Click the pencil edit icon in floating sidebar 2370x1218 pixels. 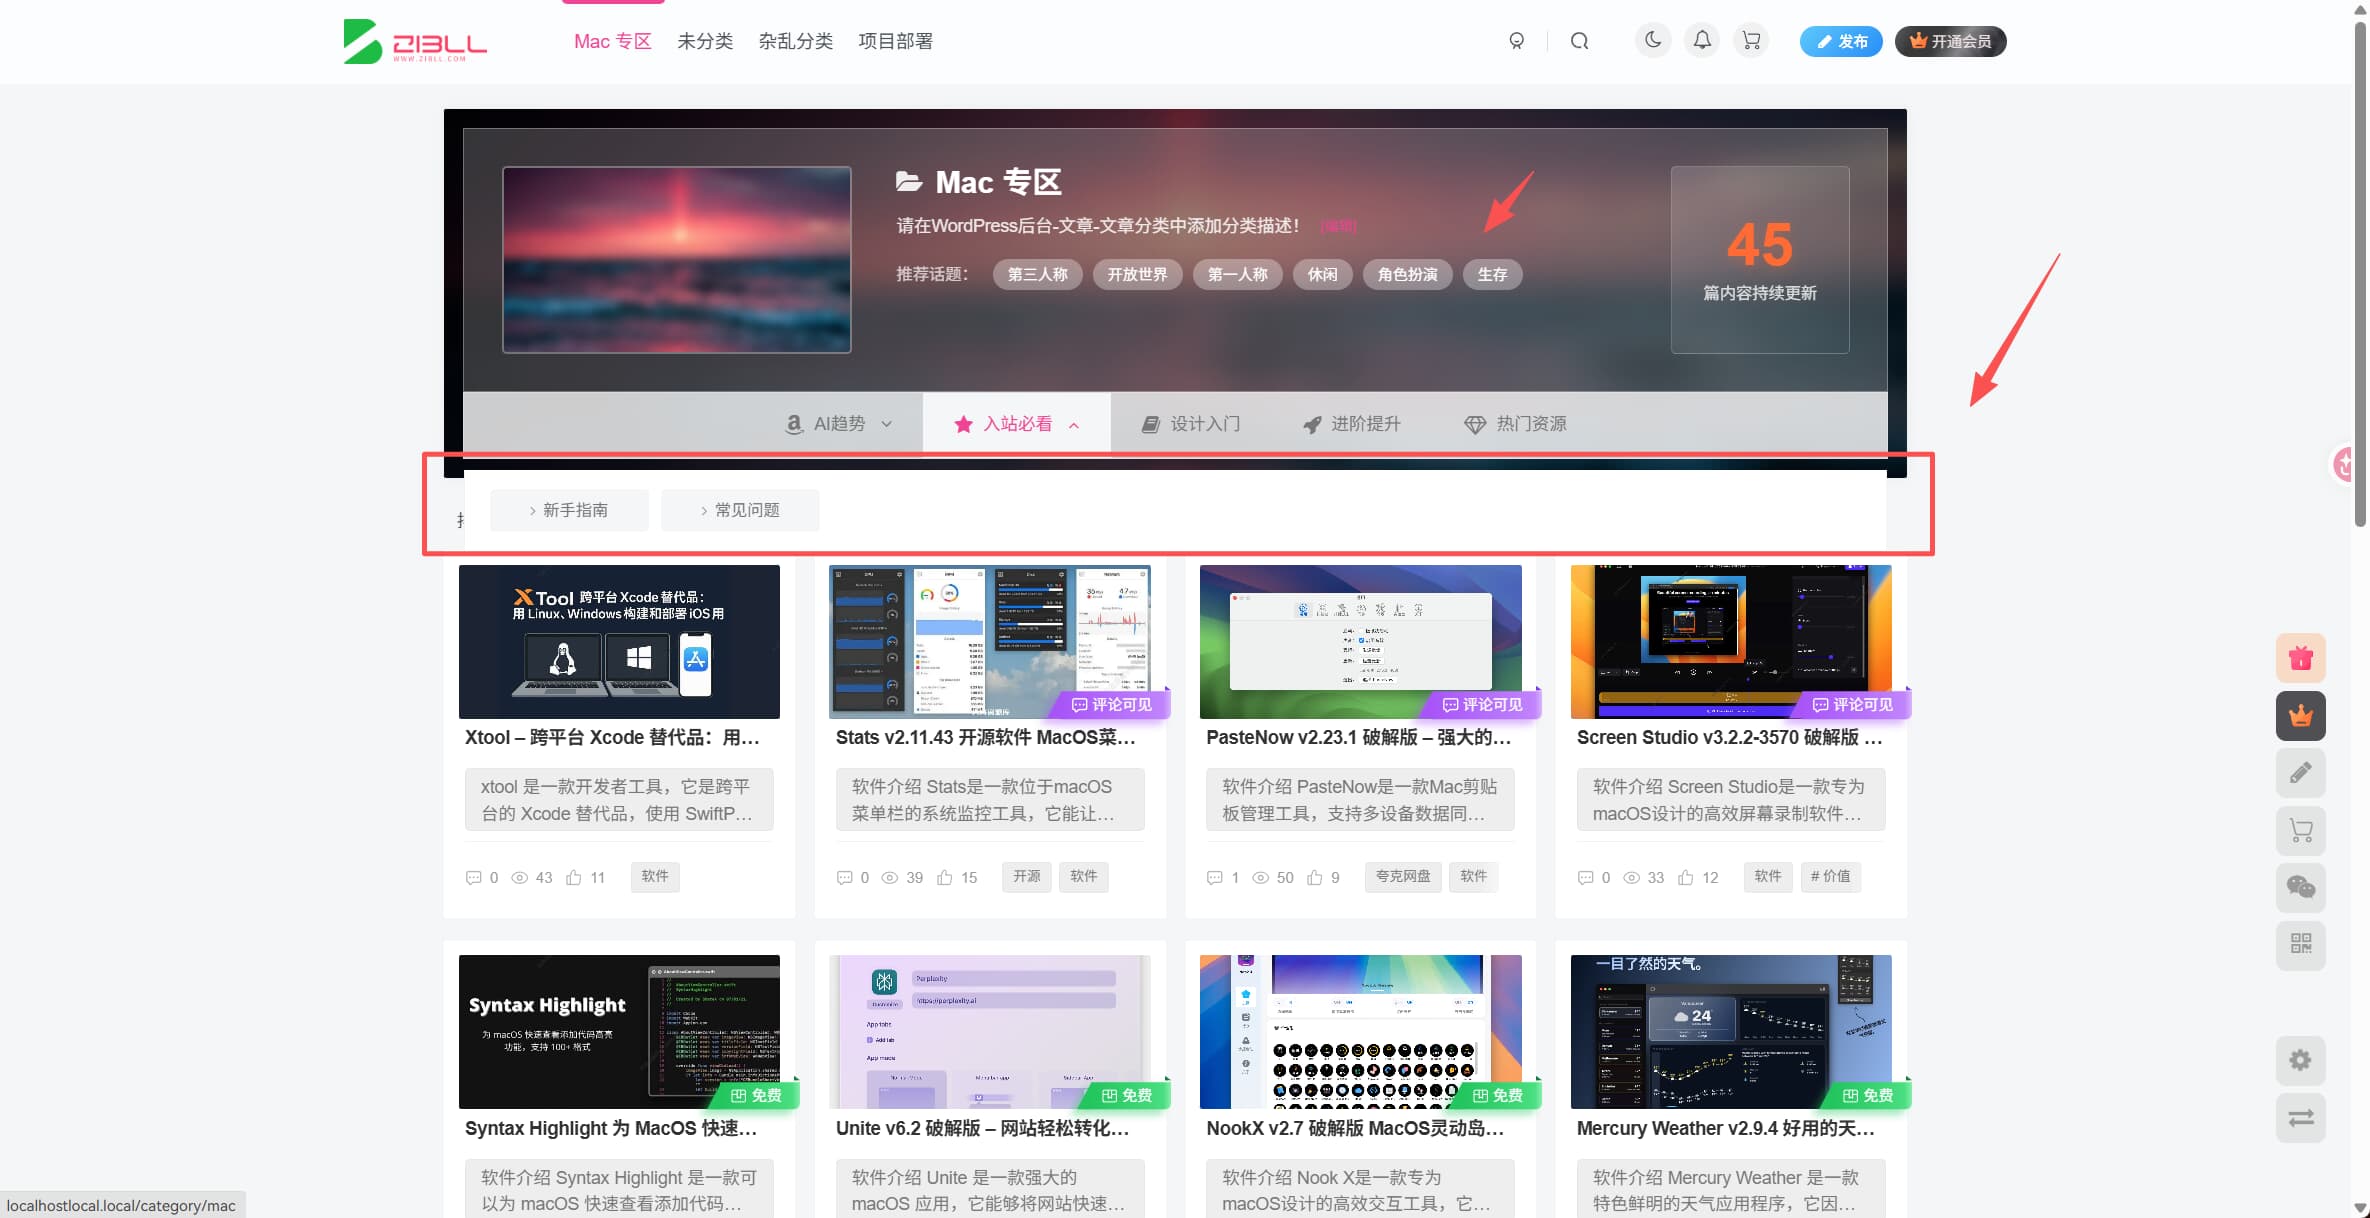click(x=2301, y=773)
